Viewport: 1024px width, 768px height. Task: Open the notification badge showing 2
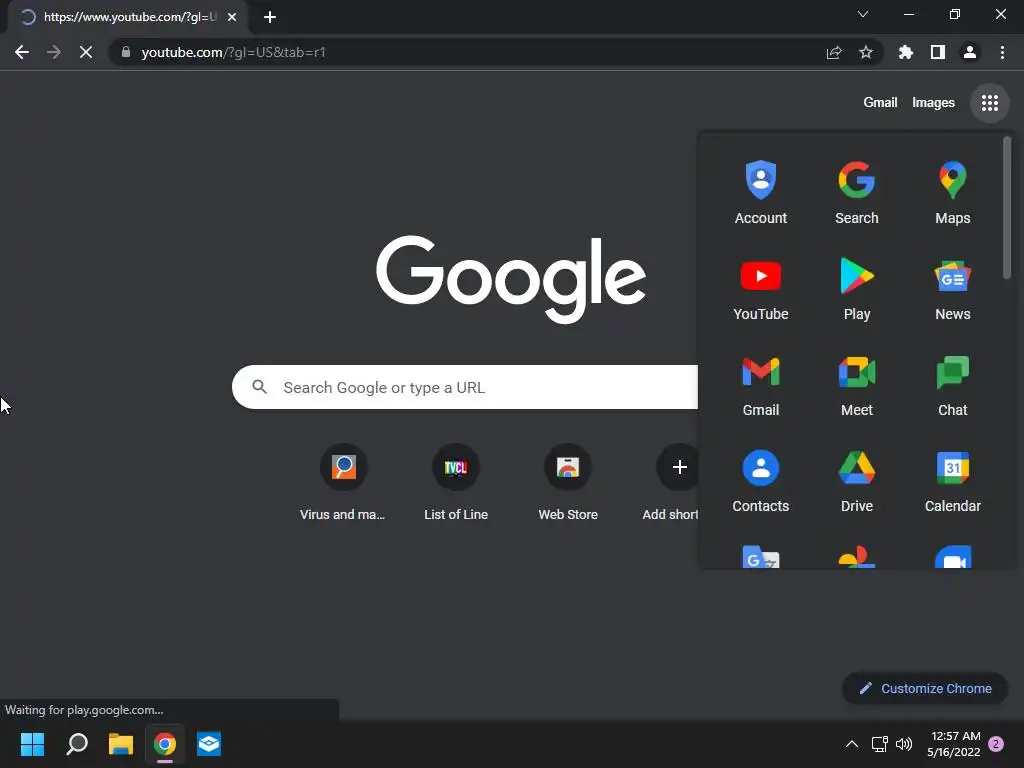pyautogui.click(x=996, y=744)
